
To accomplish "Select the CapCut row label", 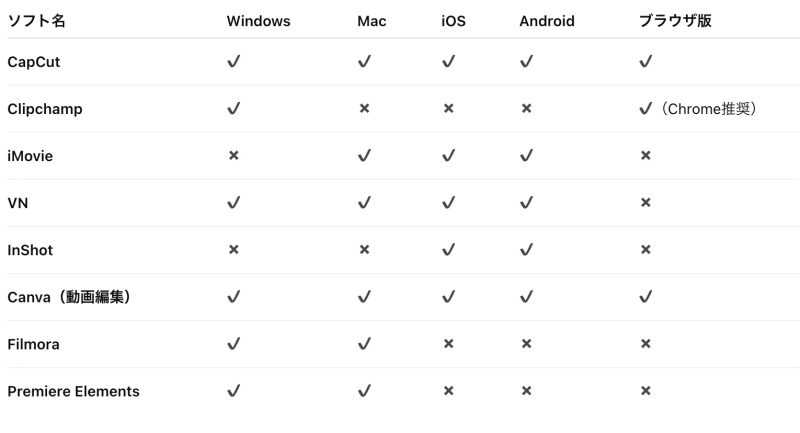I will click(x=34, y=62).
